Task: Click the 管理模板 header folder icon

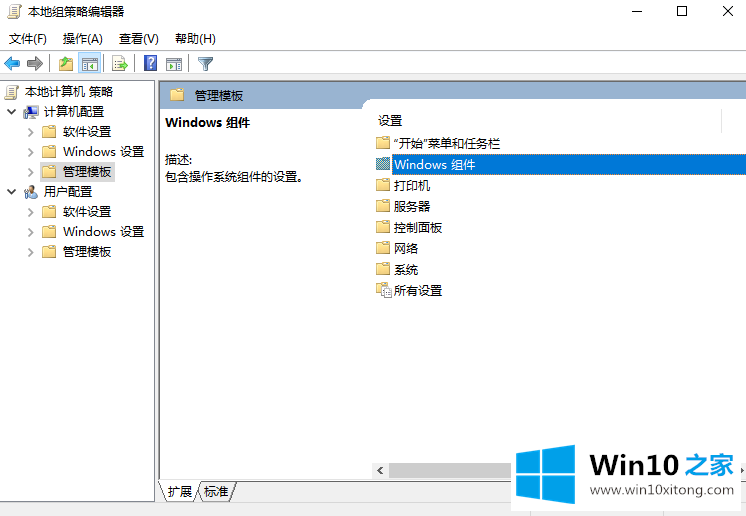Action: (177, 95)
